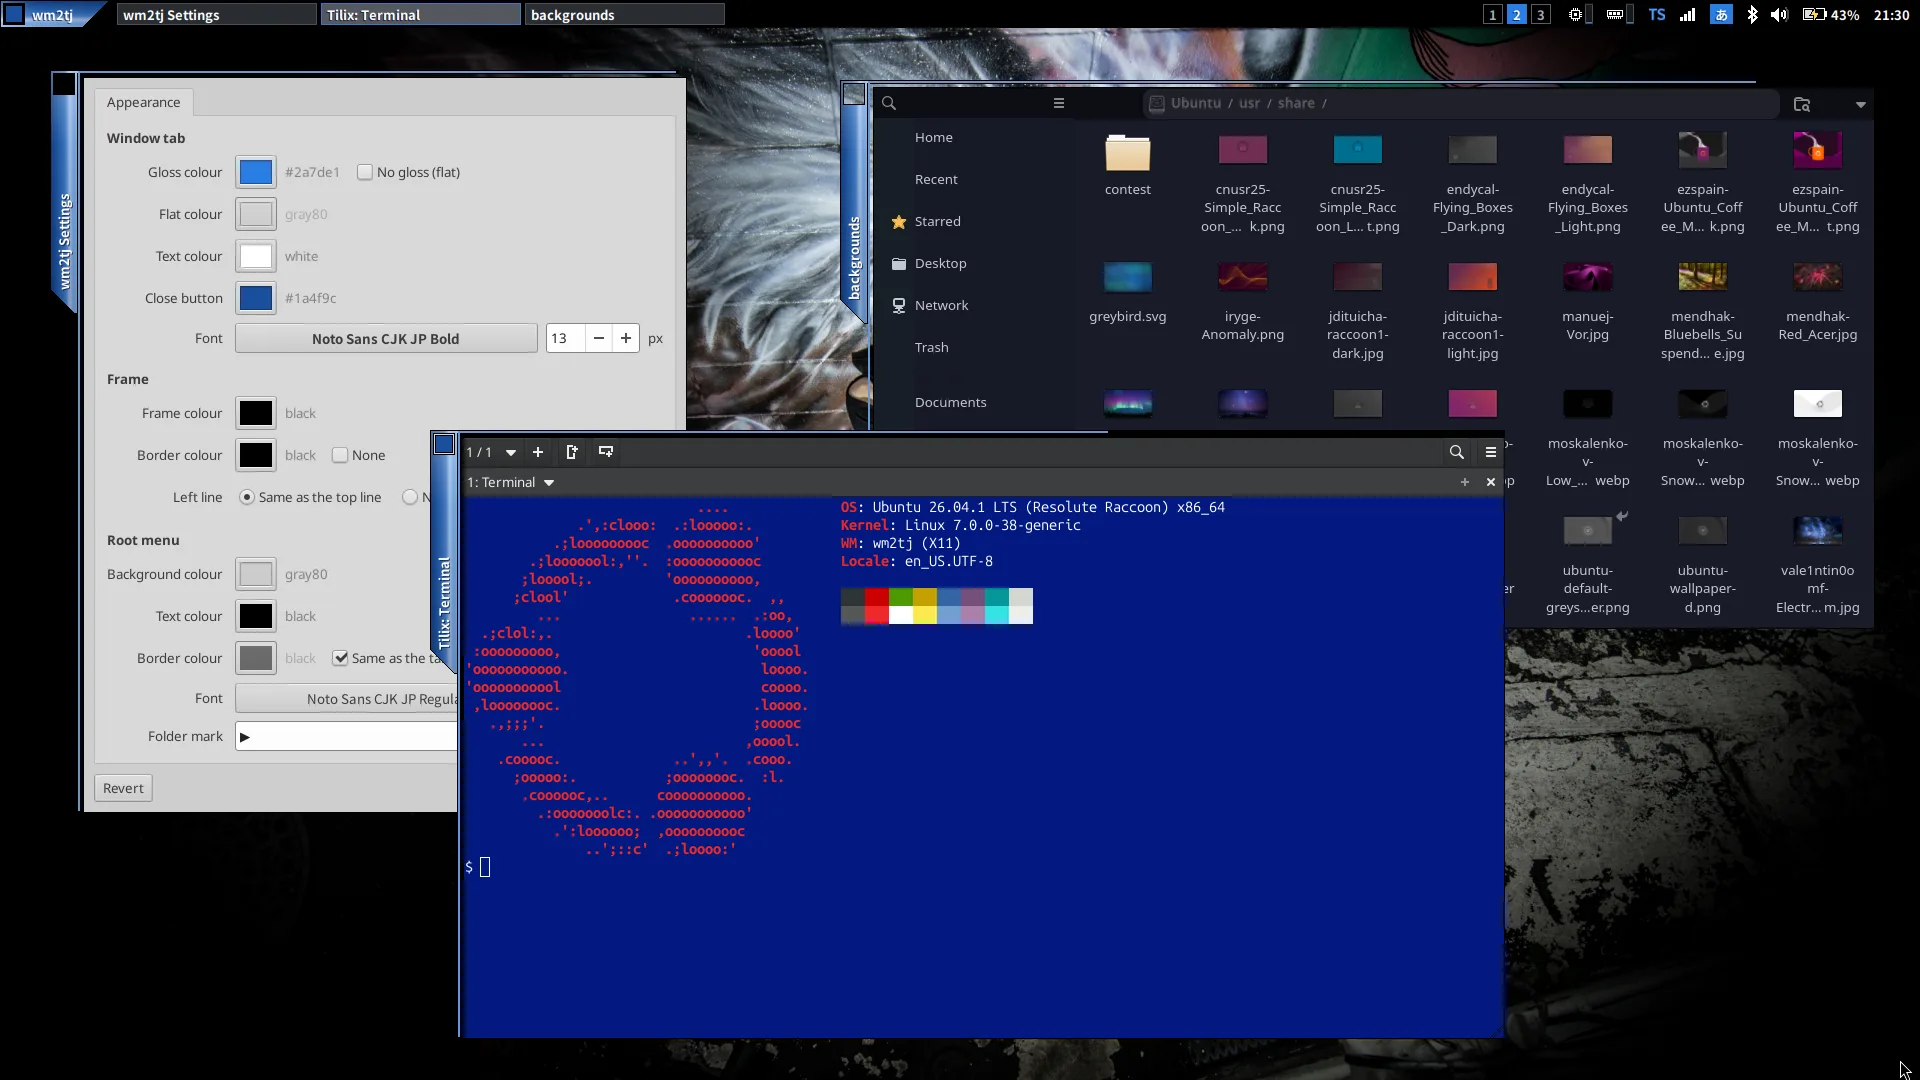Screen dimensions: 1920x1080
Task: Open the volume tray icon
Action: coord(1779,15)
